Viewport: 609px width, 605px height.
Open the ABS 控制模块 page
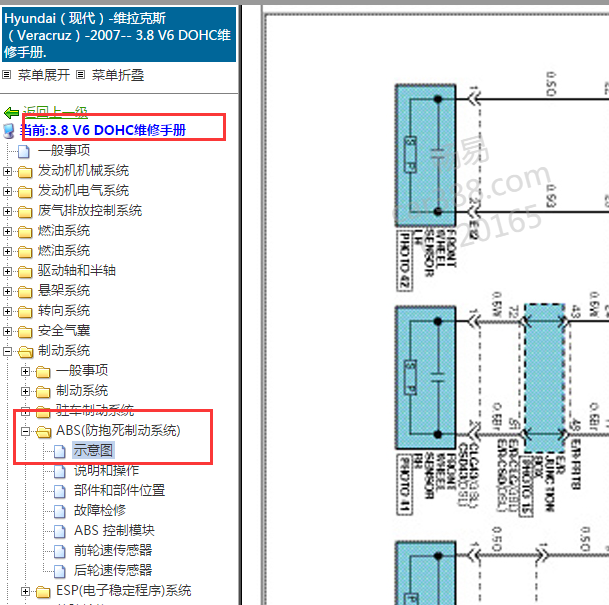[114, 530]
